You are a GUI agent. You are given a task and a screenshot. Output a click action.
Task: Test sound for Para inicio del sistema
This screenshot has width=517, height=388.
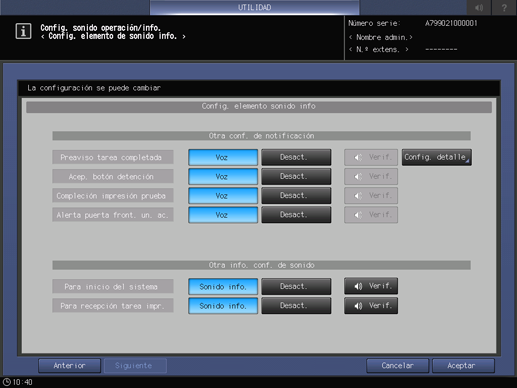(371, 286)
